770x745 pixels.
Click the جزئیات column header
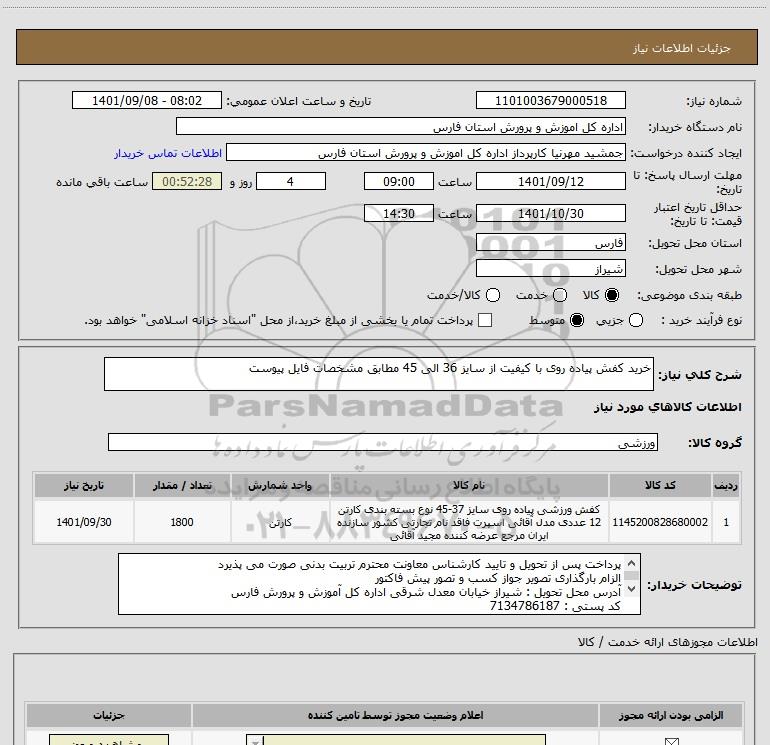pyautogui.click(x=109, y=715)
